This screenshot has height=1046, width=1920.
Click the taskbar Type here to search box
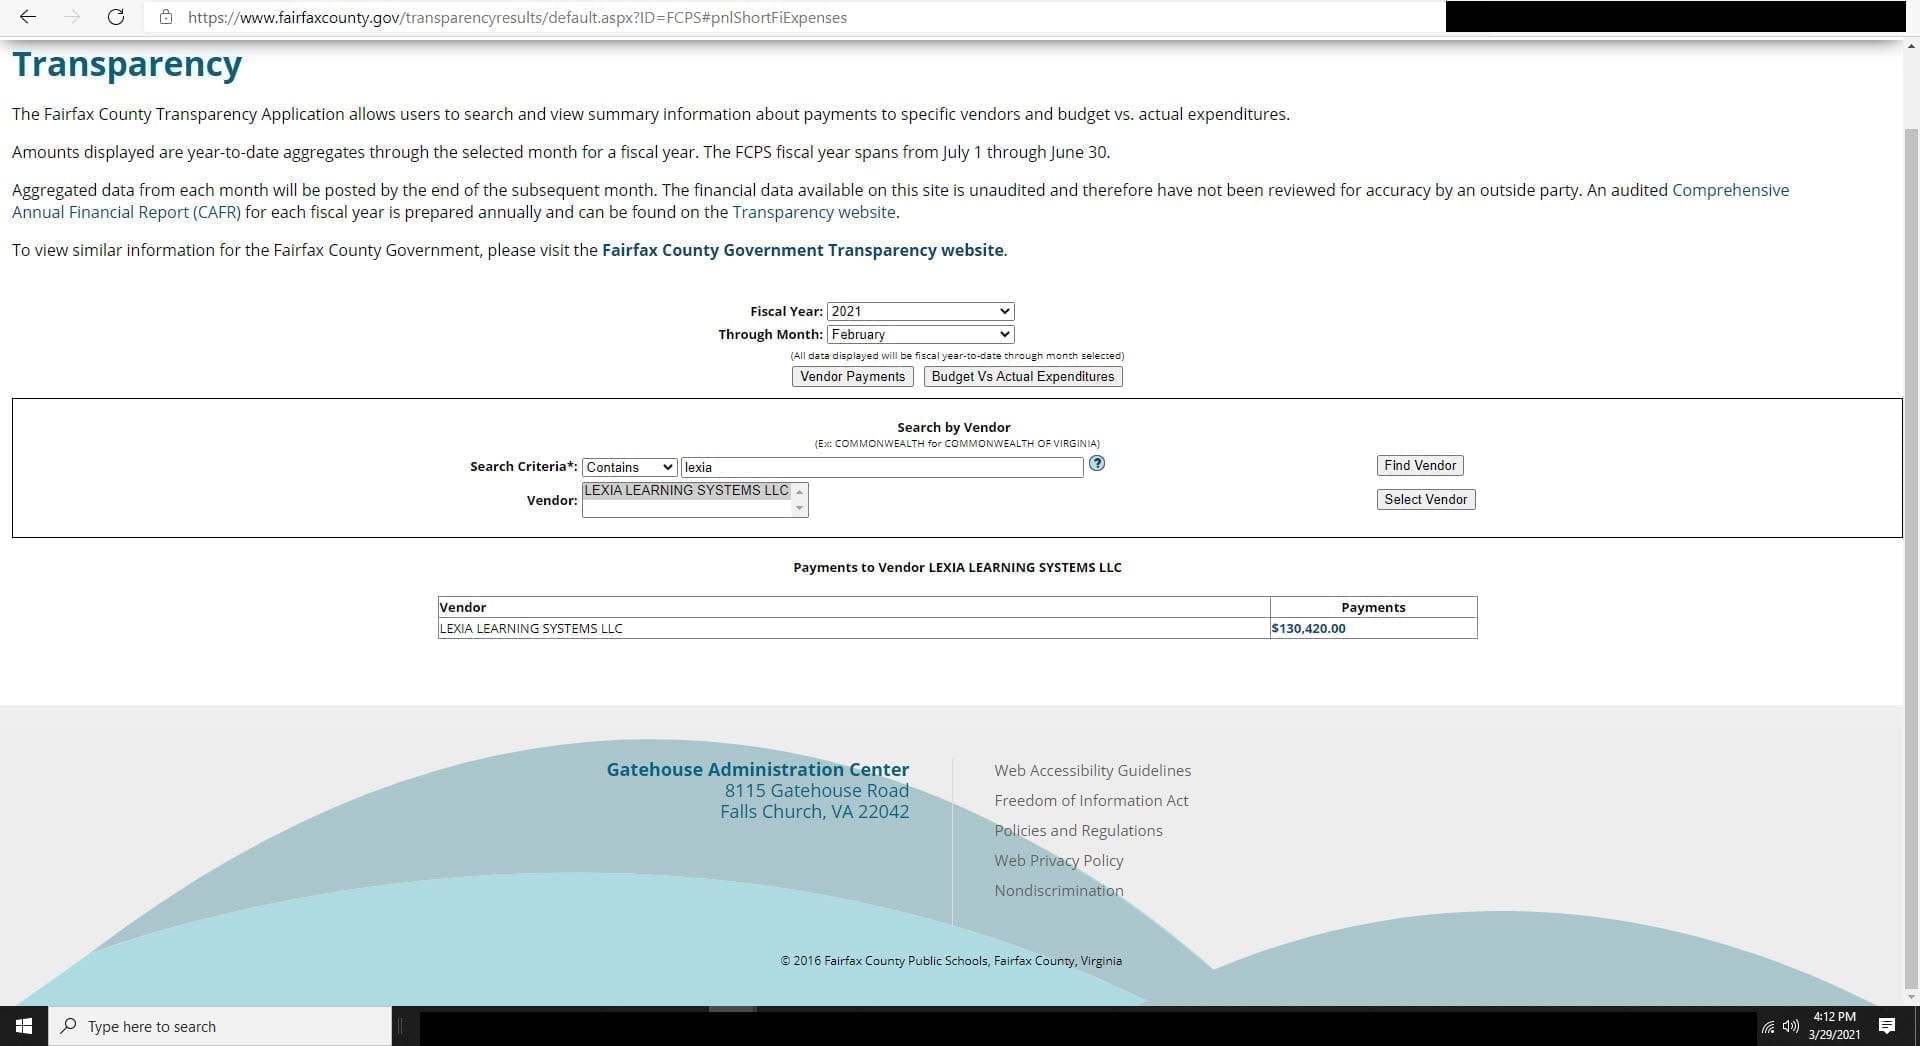pyautogui.click(x=220, y=1026)
